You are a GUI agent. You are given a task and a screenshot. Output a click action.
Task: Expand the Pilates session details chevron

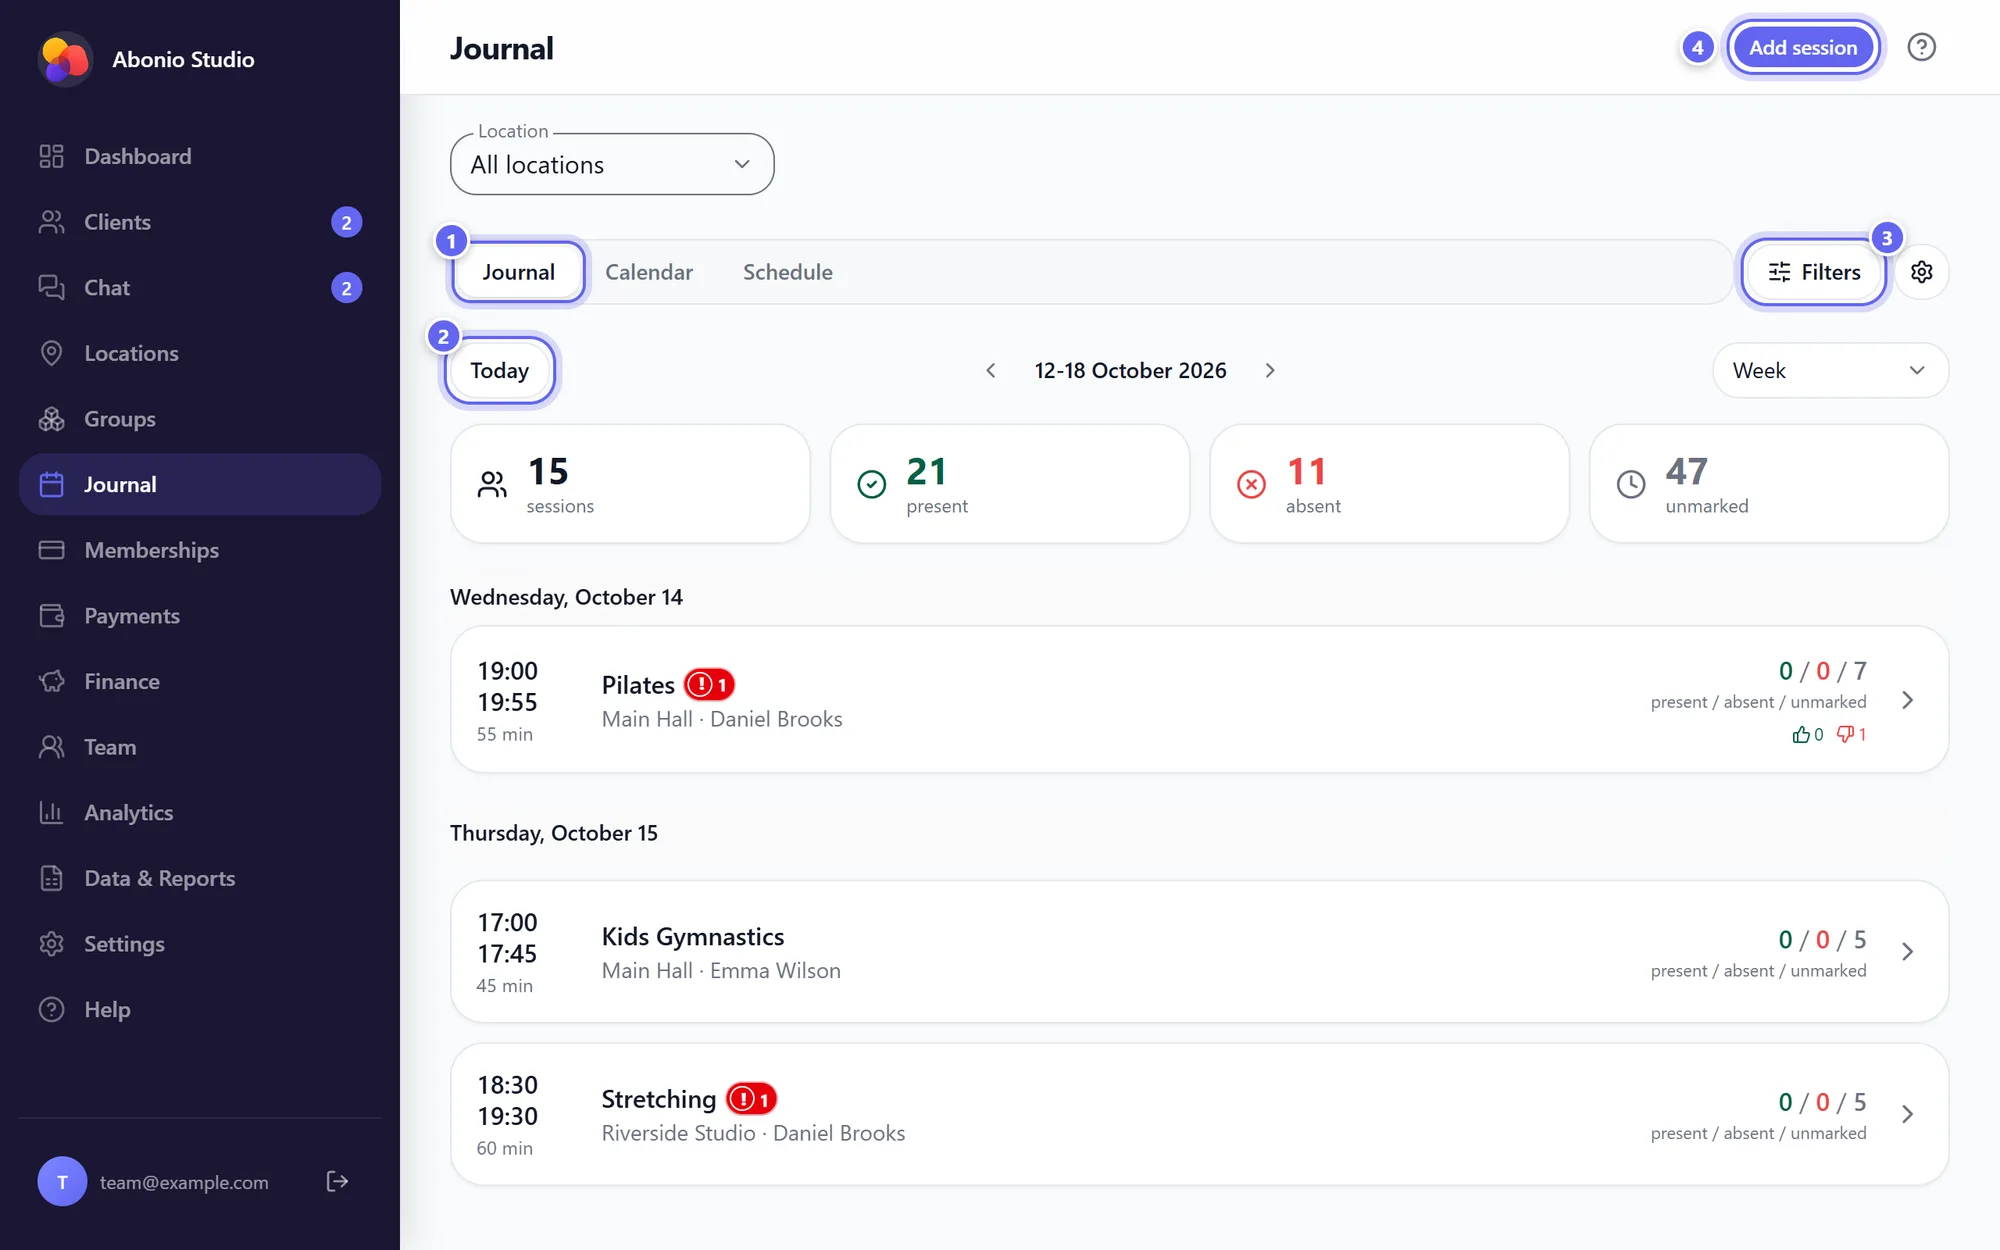[x=1907, y=700]
